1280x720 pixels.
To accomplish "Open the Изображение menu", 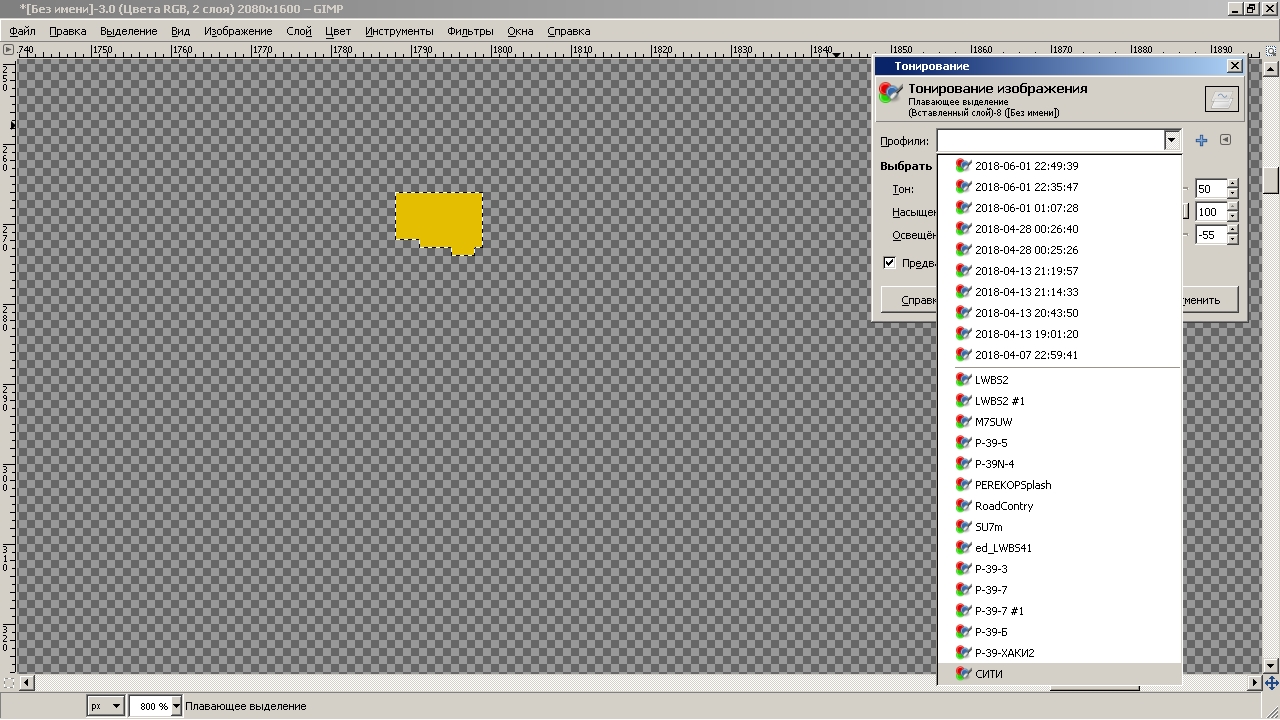I will (x=238, y=31).
